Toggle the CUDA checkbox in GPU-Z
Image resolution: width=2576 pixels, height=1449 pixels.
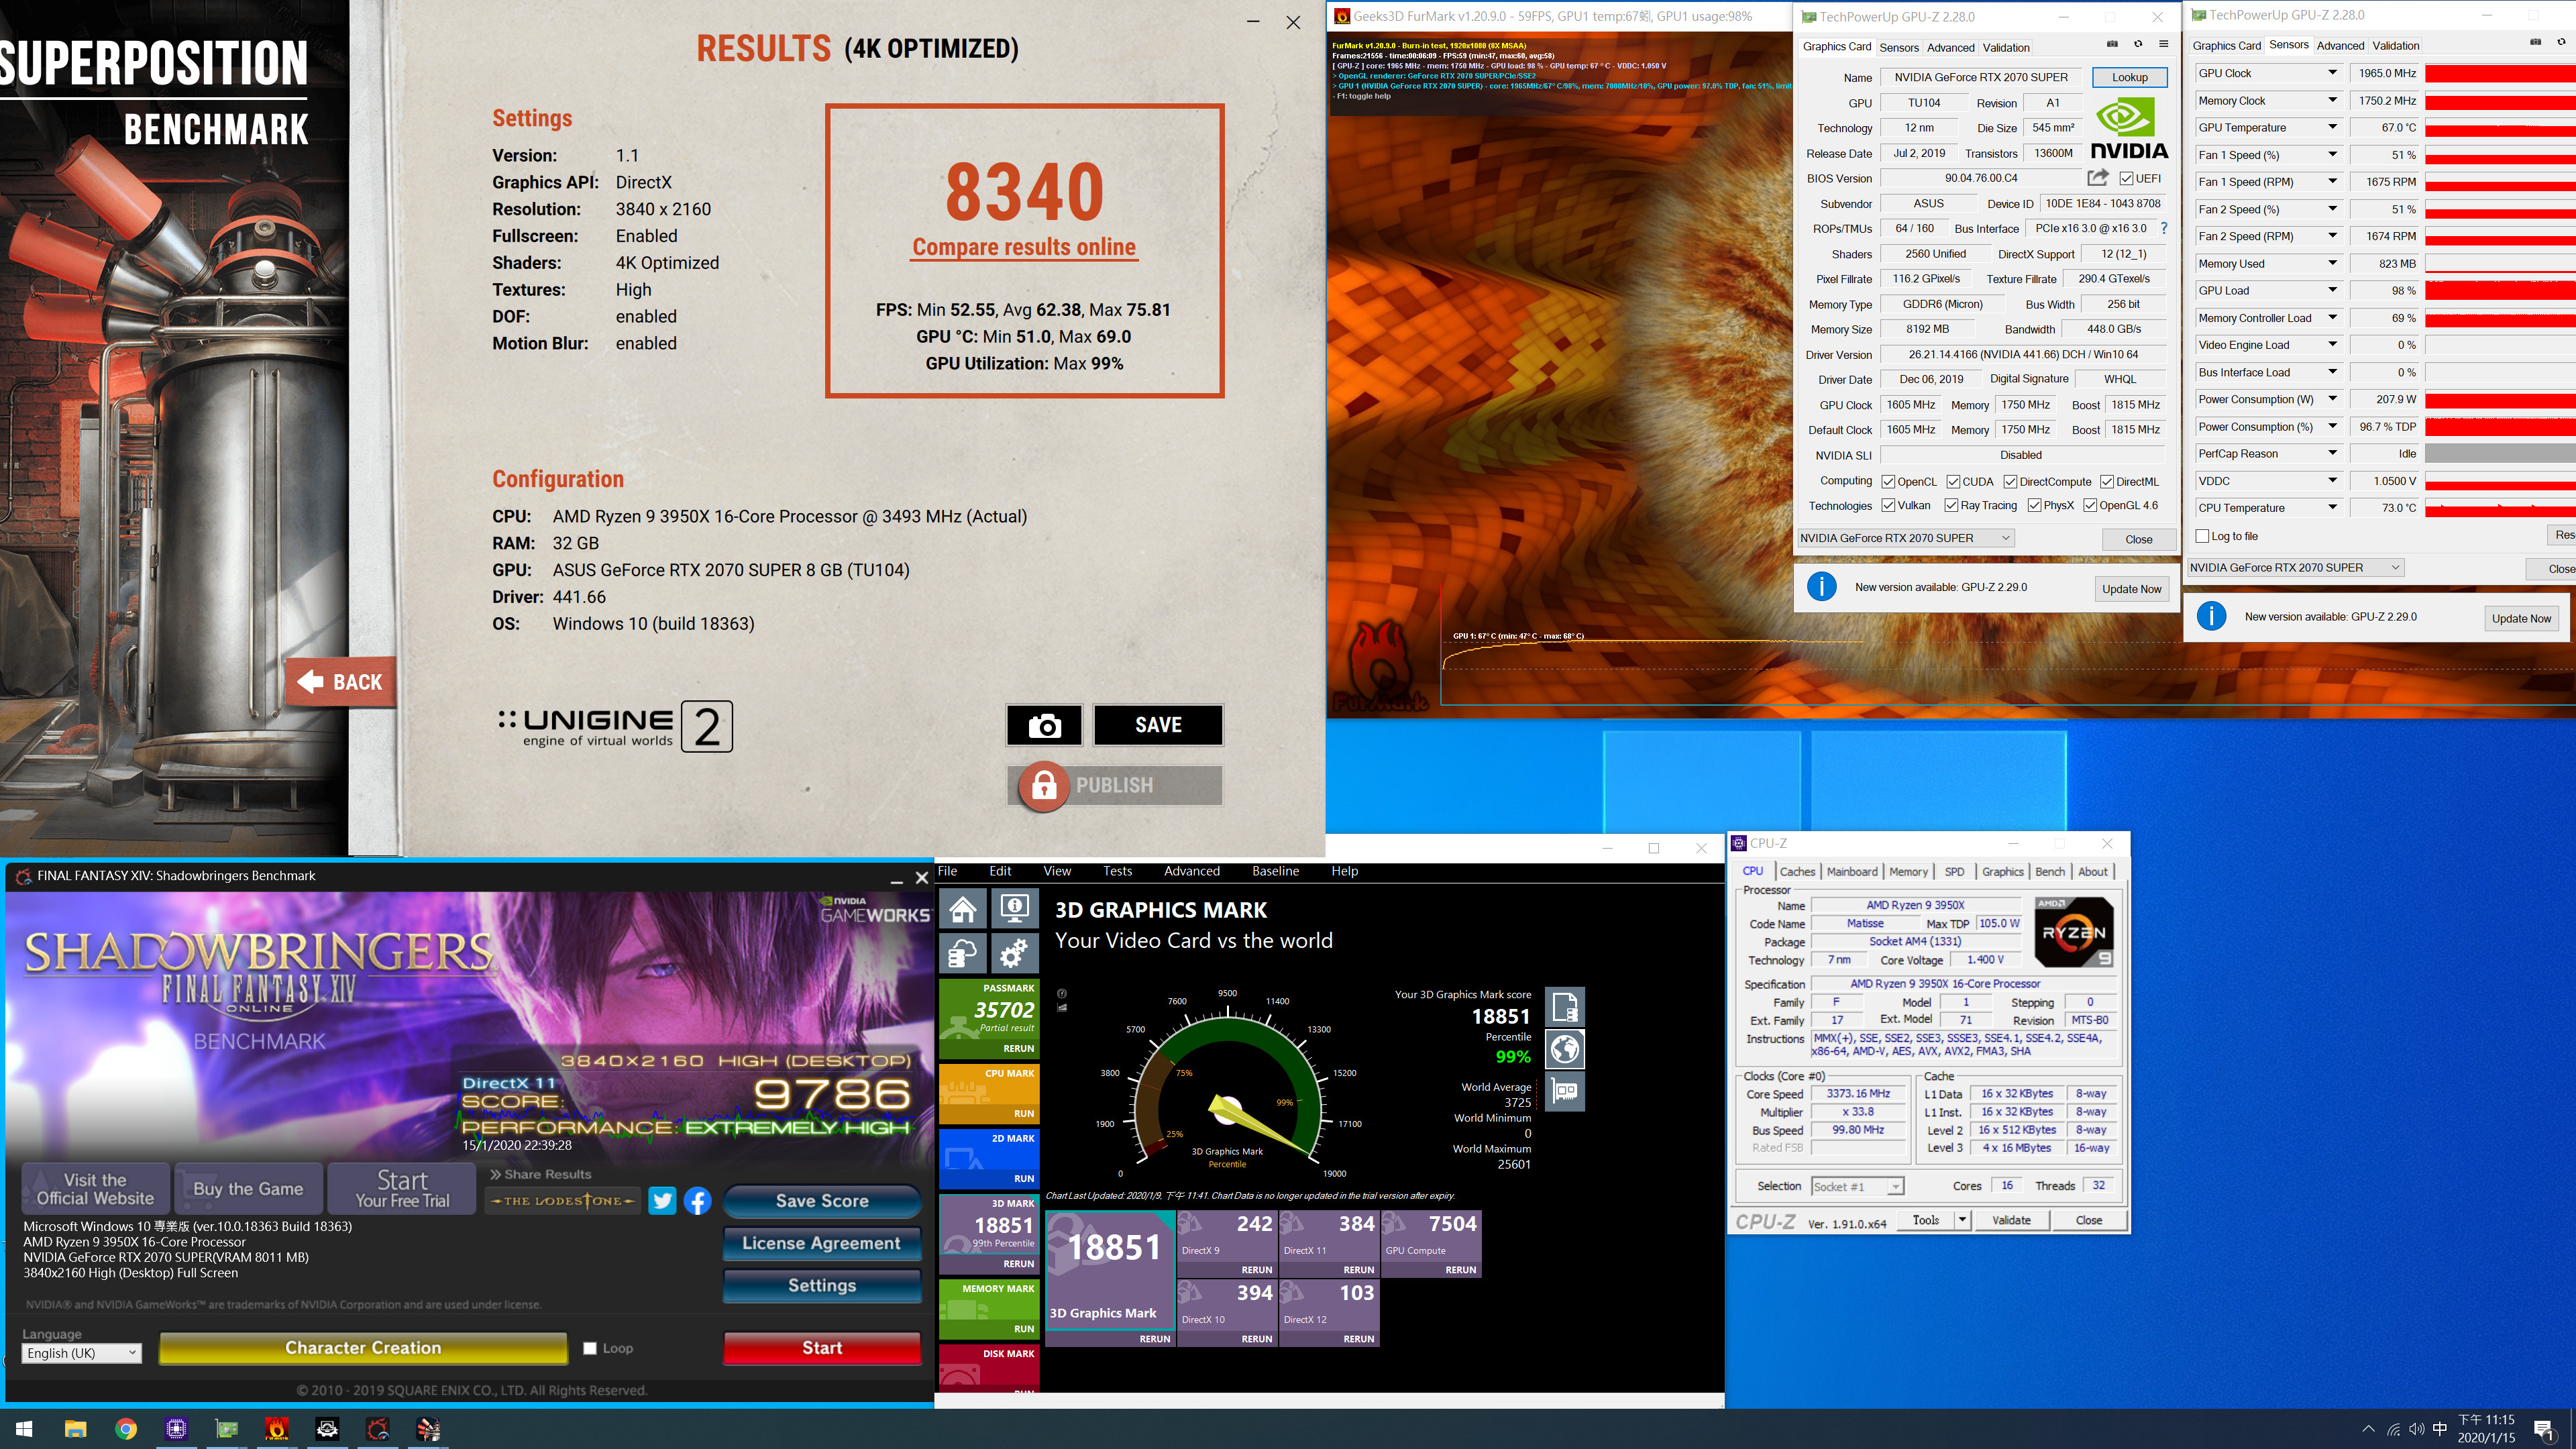[x=1953, y=481]
